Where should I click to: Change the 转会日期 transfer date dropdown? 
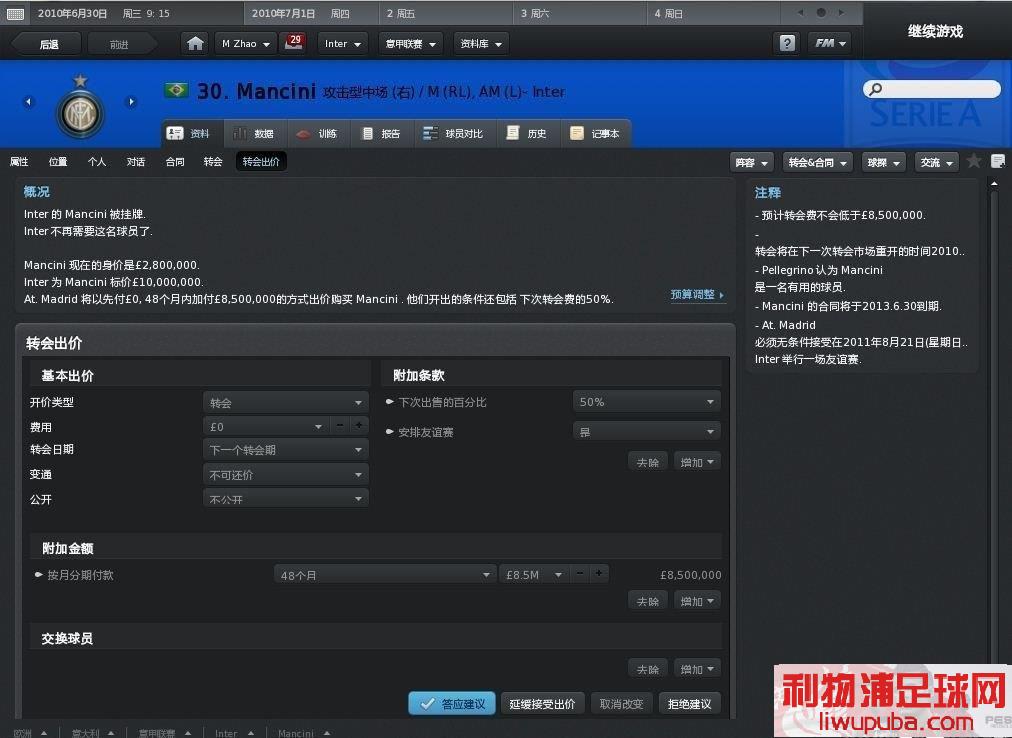point(286,449)
